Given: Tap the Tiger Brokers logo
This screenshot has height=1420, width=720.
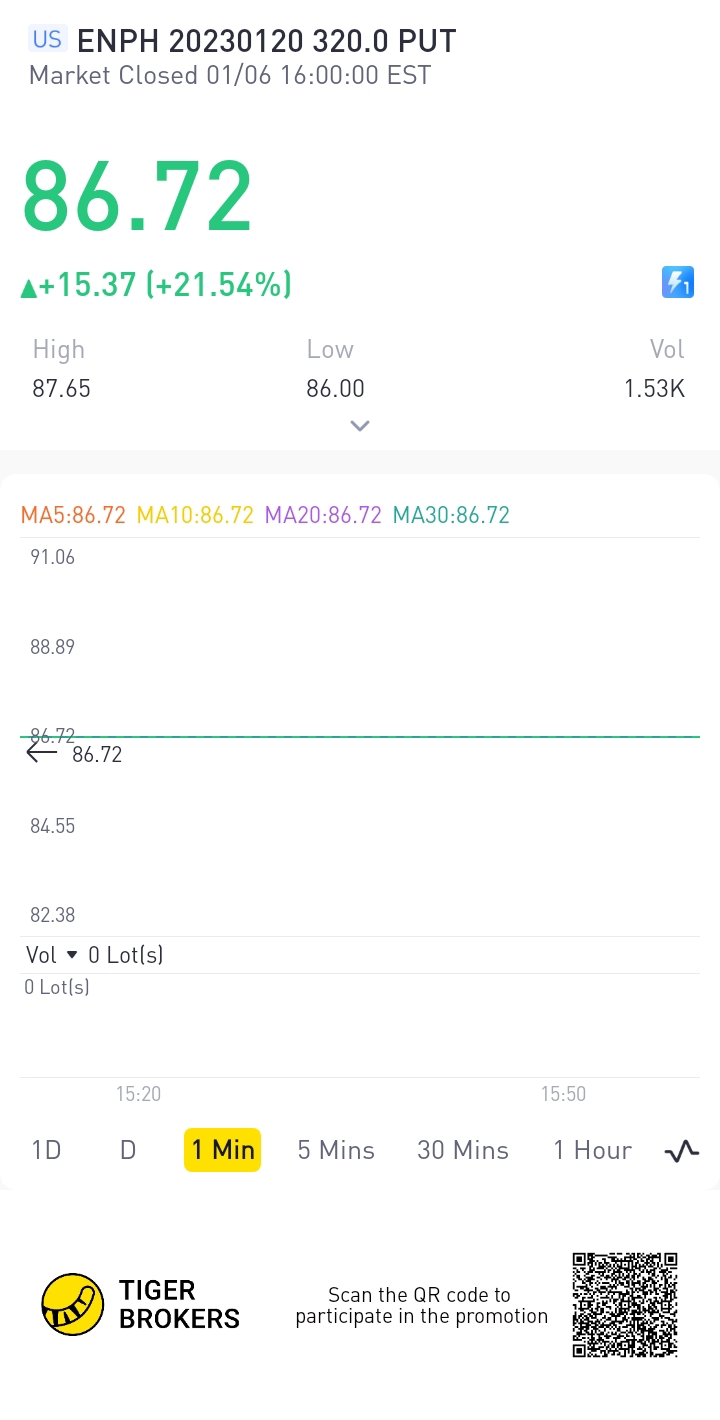Looking at the screenshot, I should tap(73, 1305).
